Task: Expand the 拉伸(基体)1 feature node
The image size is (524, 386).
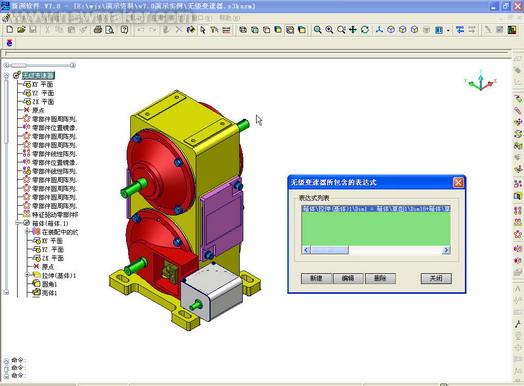Action: point(28,275)
